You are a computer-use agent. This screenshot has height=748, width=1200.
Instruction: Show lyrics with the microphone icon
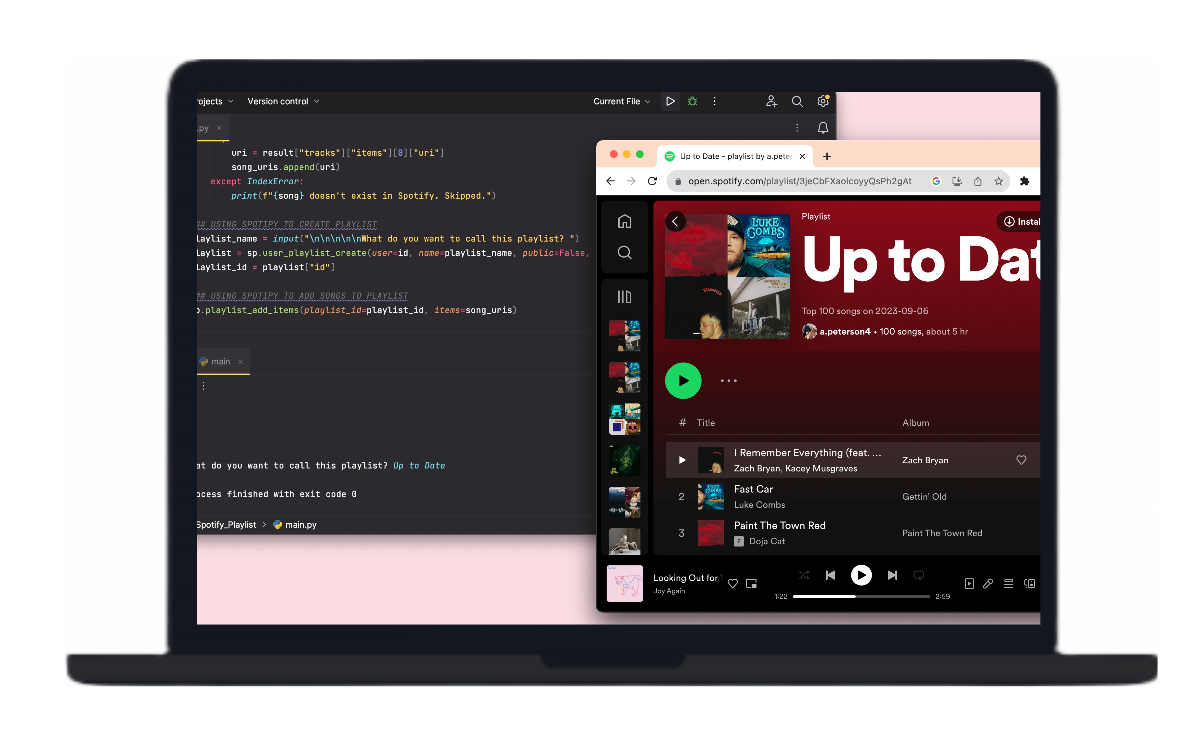click(988, 584)
